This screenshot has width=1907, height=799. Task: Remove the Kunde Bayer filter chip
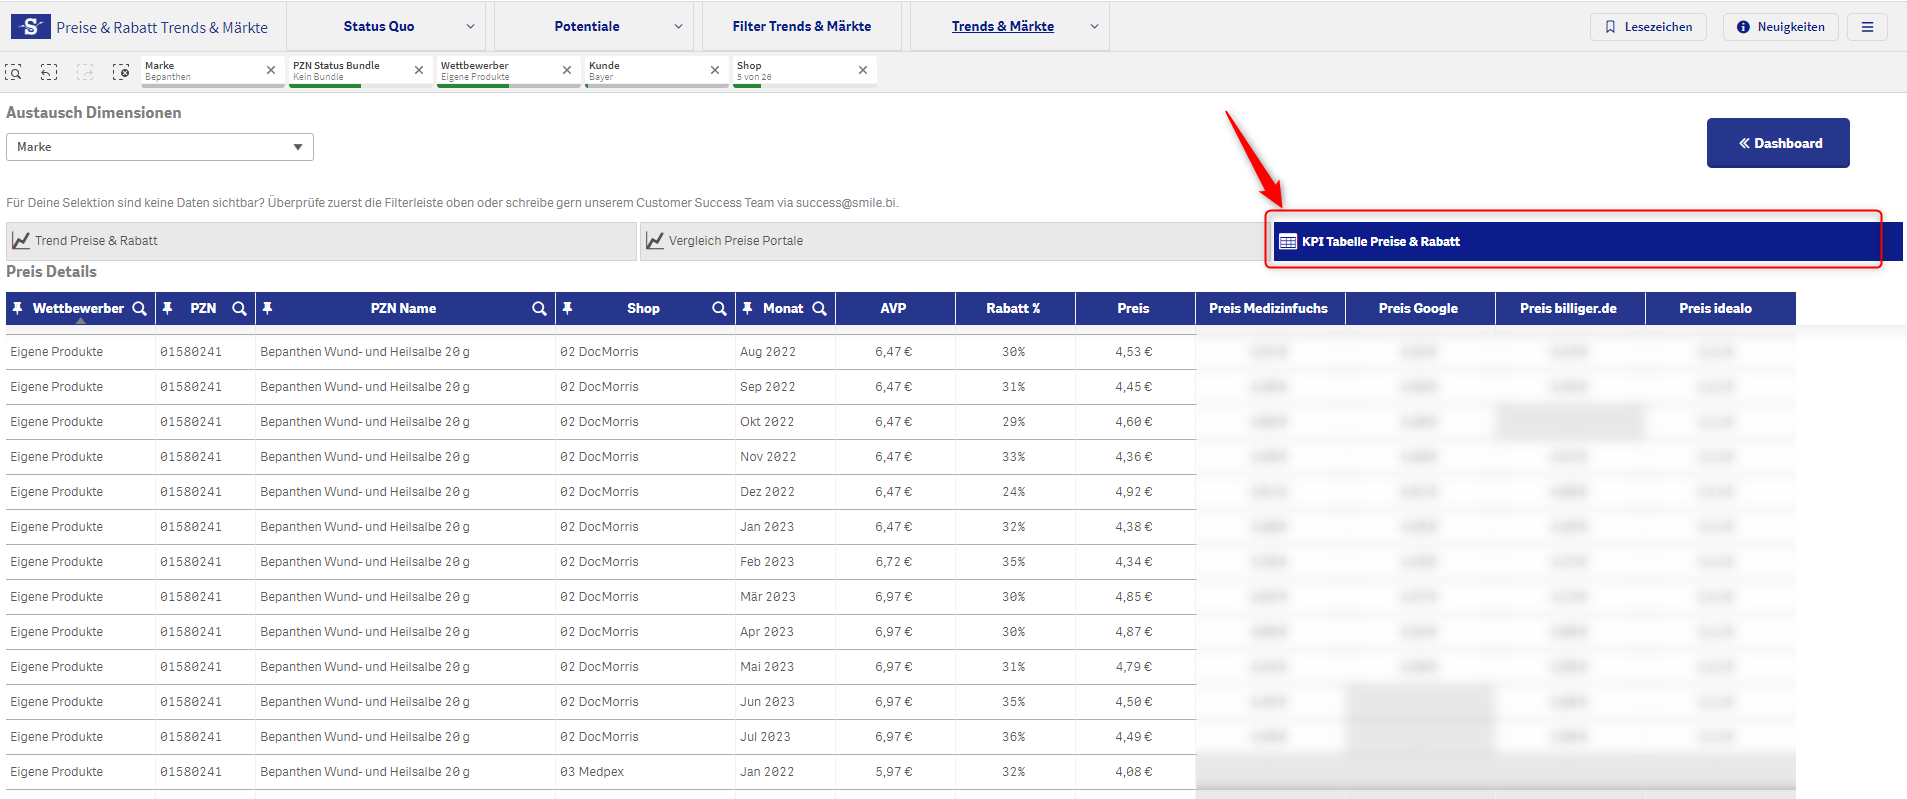tap(715, 70)
